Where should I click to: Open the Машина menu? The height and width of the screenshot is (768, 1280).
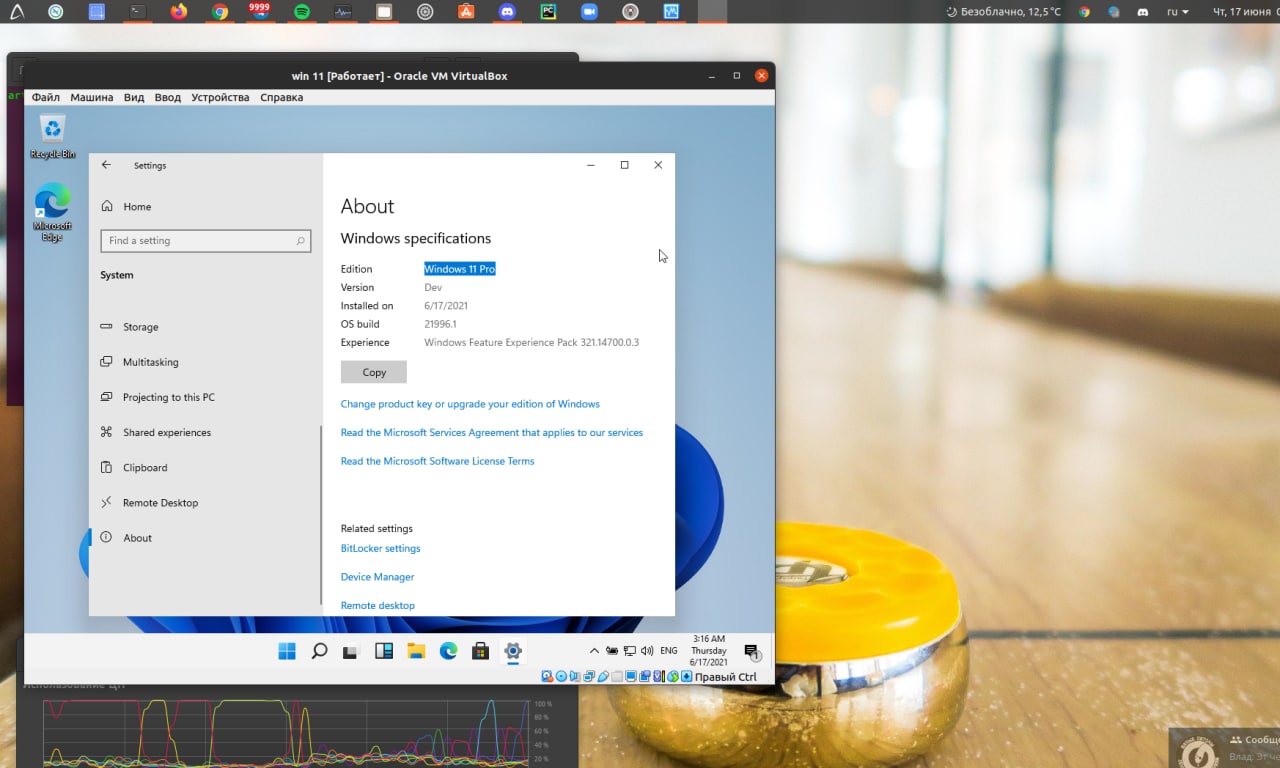point(91,97)
